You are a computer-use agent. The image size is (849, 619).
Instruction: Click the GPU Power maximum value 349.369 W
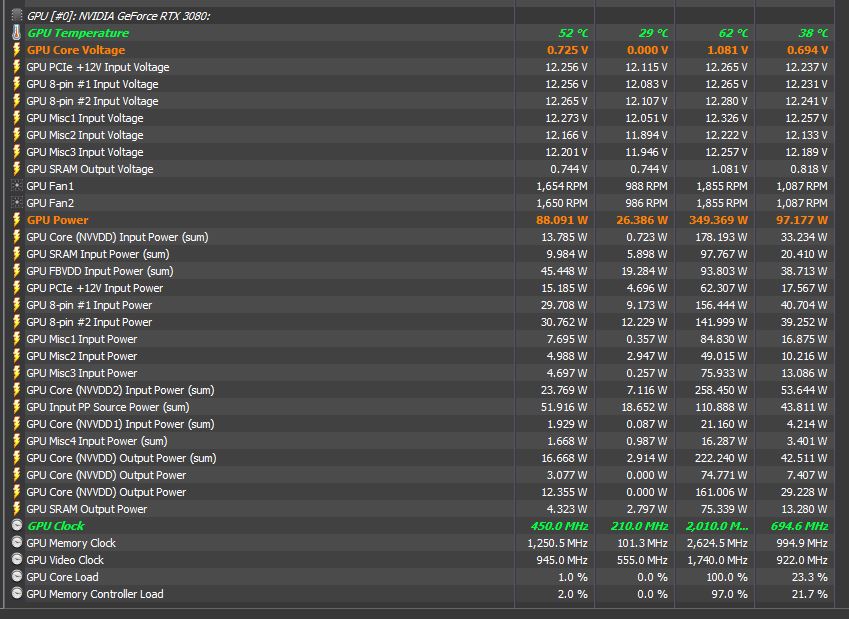(x=718, y=220)
